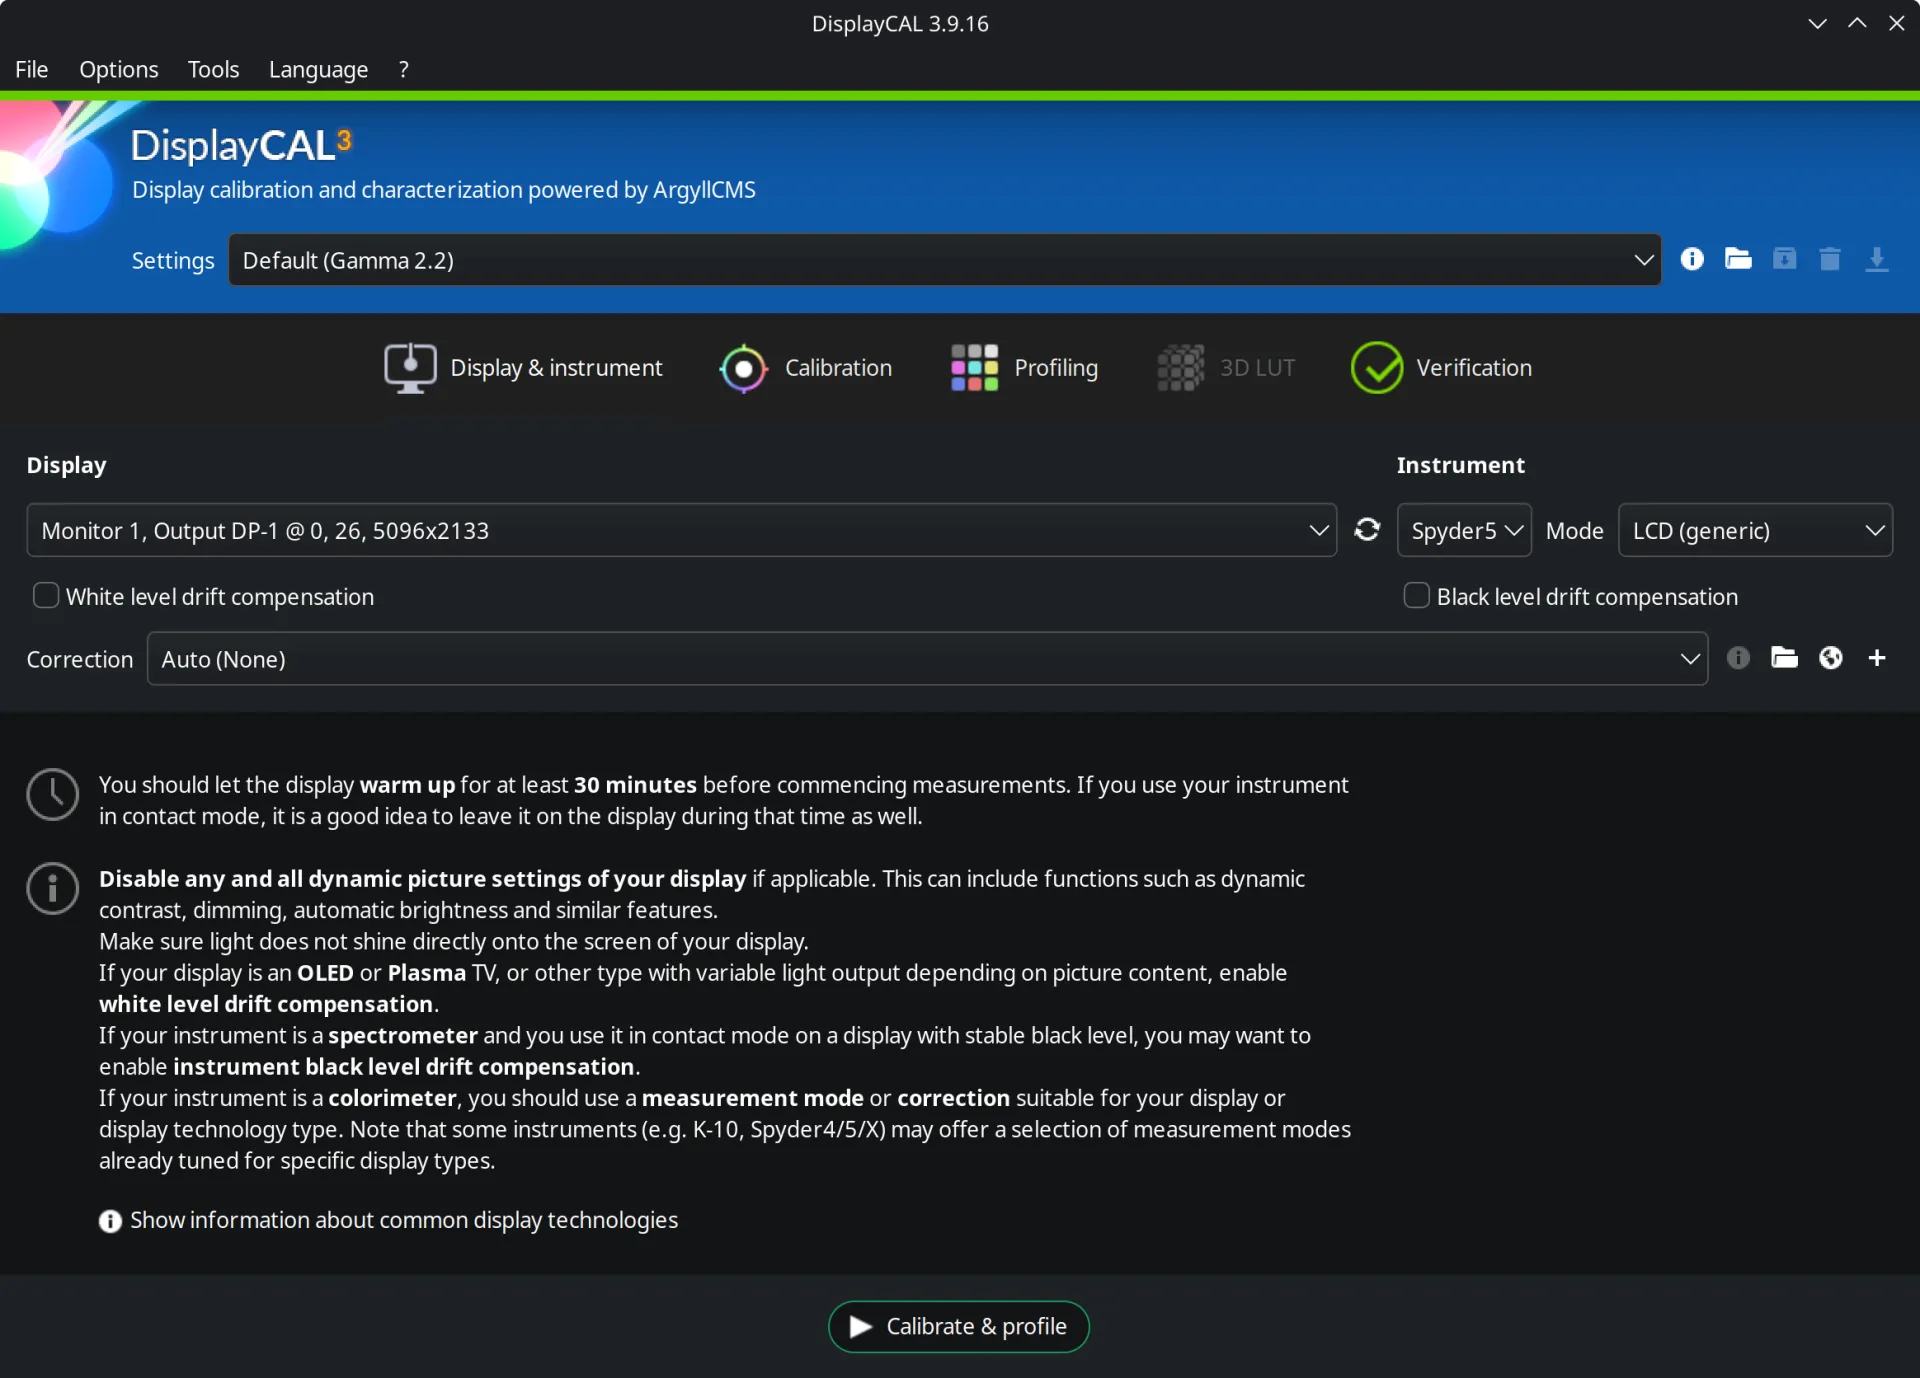Open the Profiling section
This screenshot has width=1920, height=1378.
[x=1023, y=367]
